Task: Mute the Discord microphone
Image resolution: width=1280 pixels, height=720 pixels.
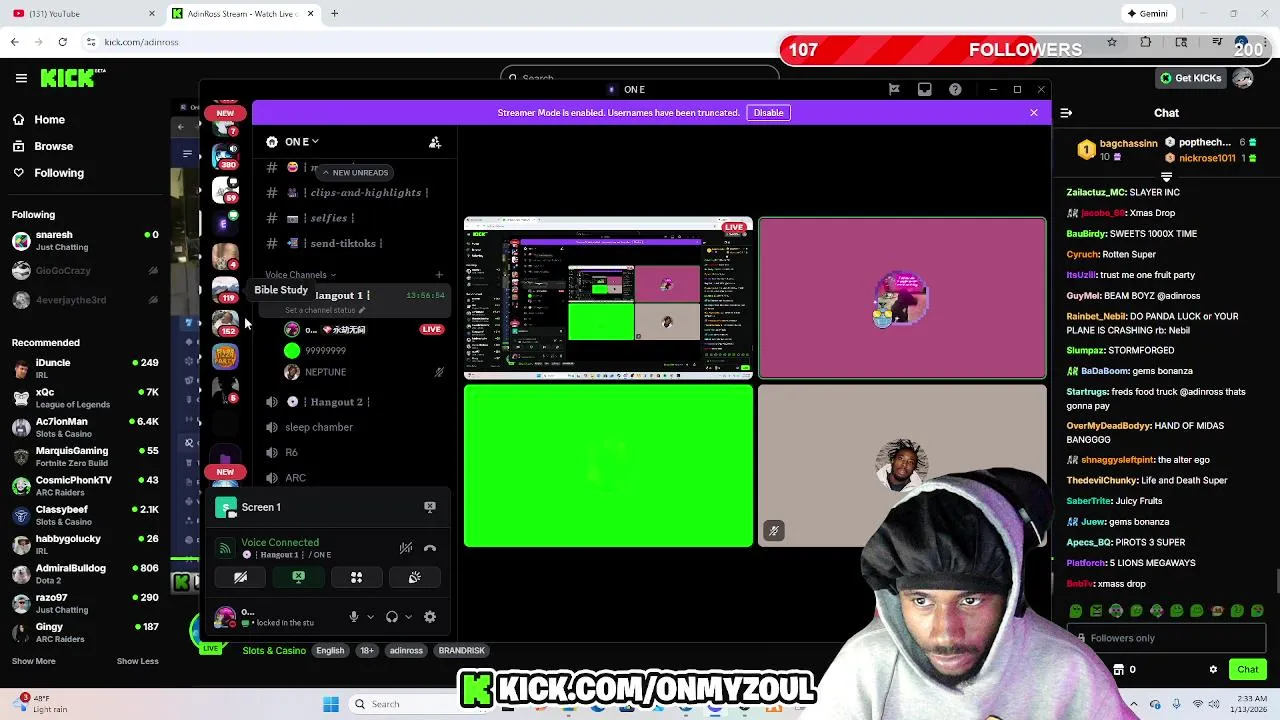Action: pos(353,617)
